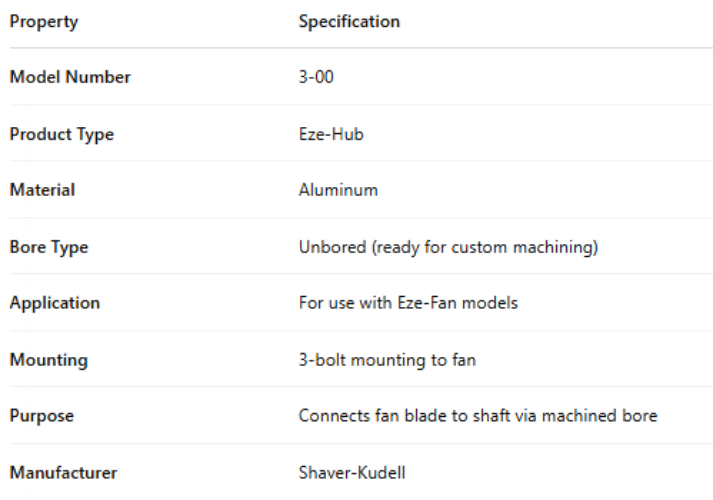The image size is (713, 500).
Task: Click the Shaver-Kudell manufacturer name
Action: (350, 473)
